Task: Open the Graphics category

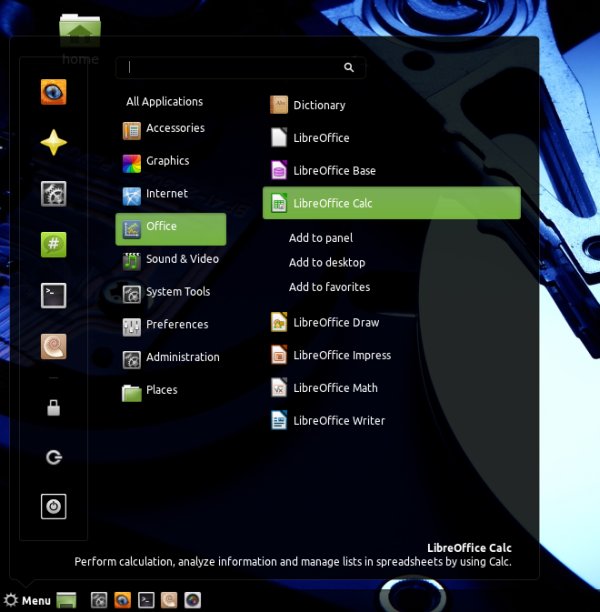Action: click(171, 162)
